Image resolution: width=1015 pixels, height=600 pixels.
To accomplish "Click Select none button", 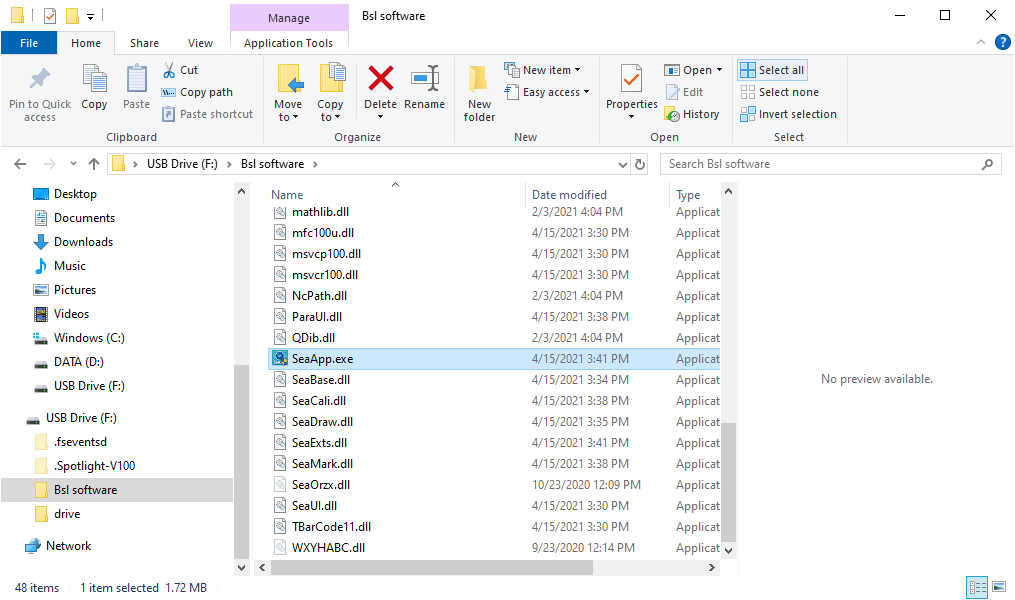I will [x=779, y=92].
